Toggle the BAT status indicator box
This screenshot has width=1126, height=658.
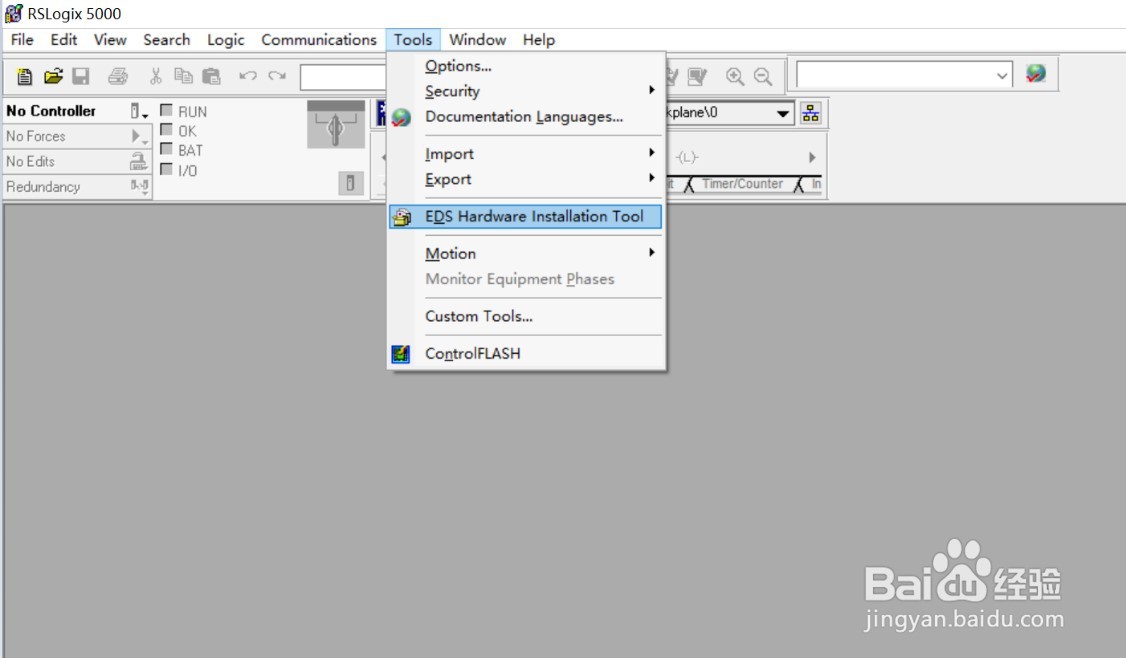[167, 149]
